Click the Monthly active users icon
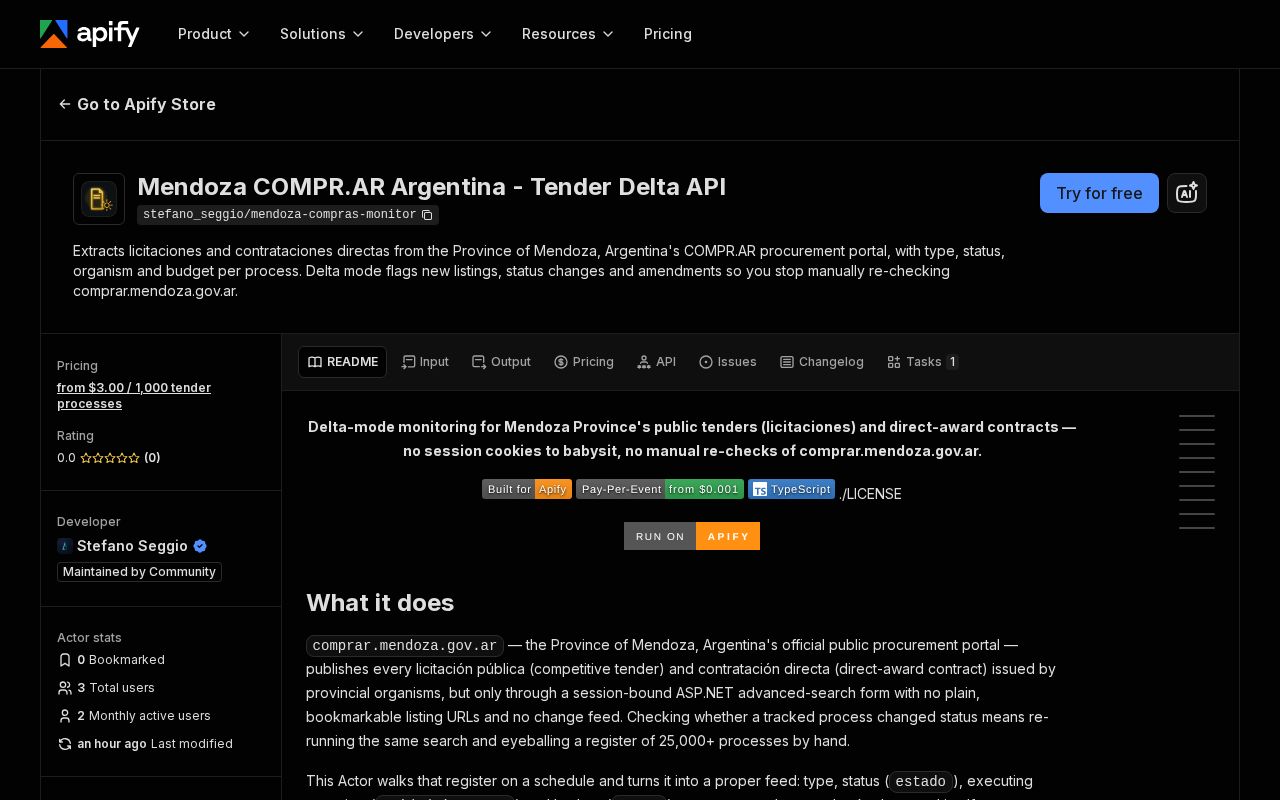Image resolution: width=1280 pixels, height=800 pixels. point(65,716)
